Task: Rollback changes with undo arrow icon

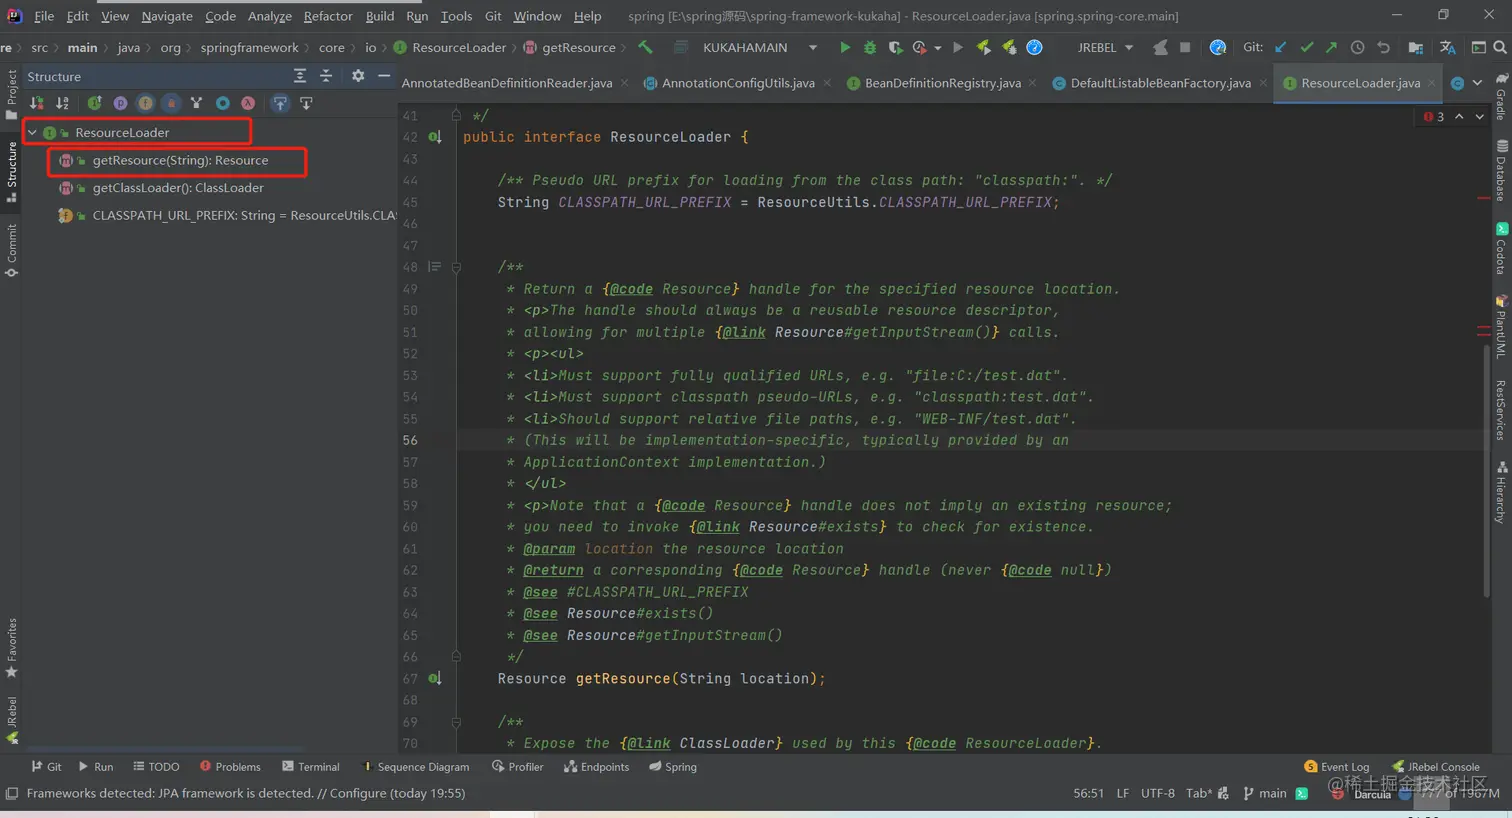Action: click(1383, 47)
